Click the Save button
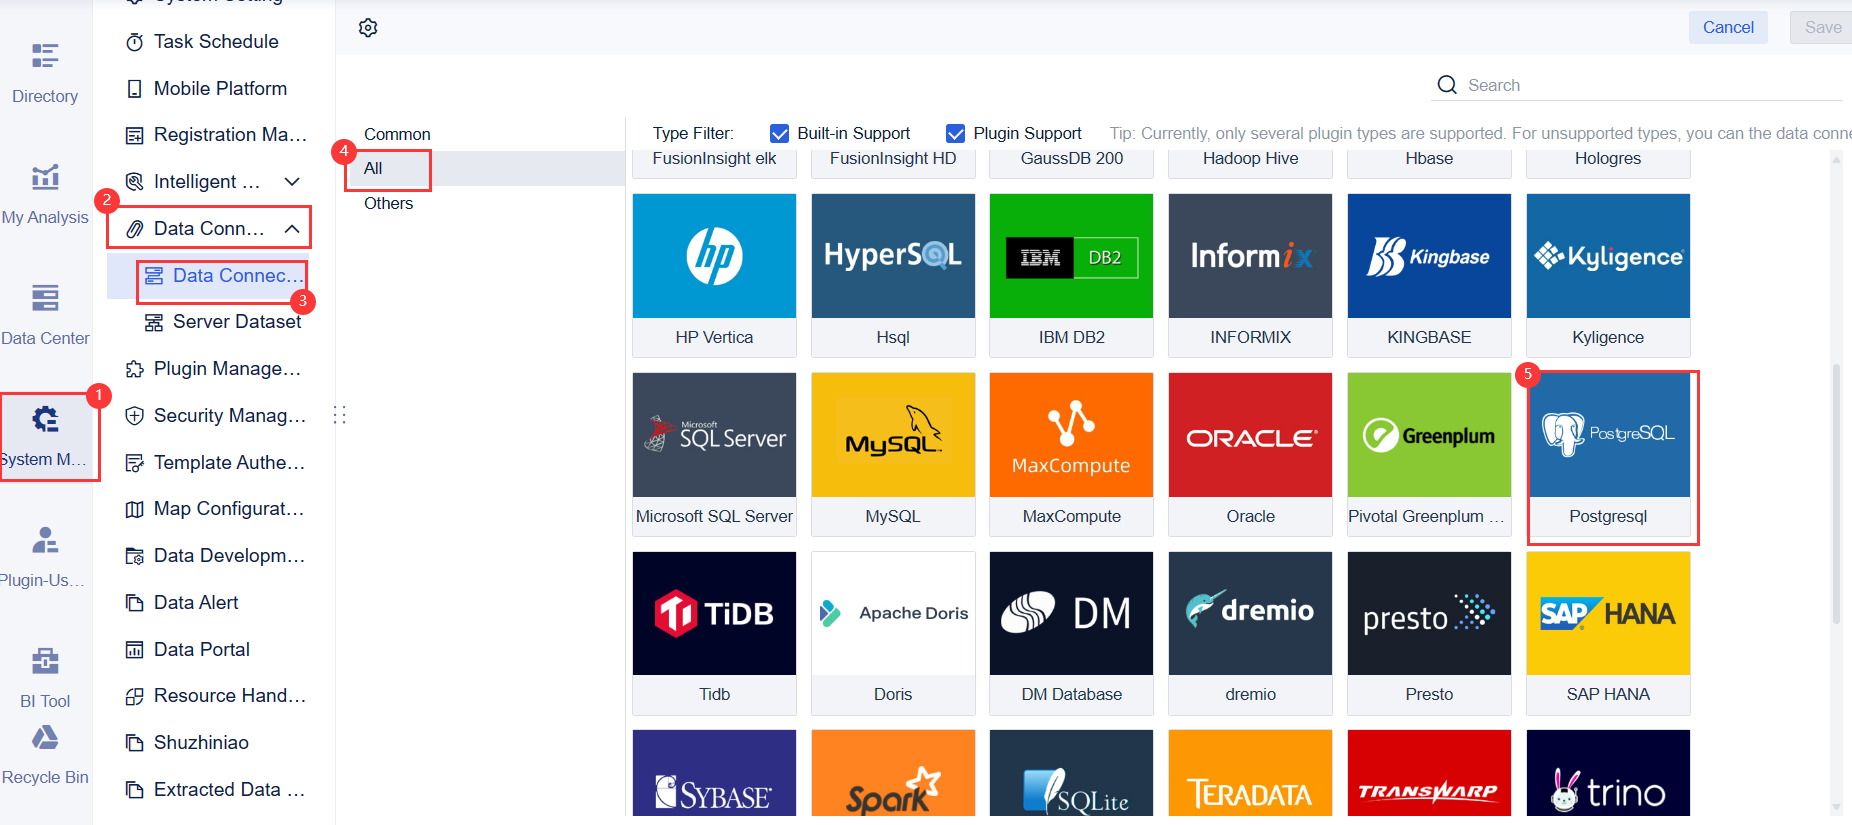The width and height of the screenshot is (1852, 825). coord(1822,28)
